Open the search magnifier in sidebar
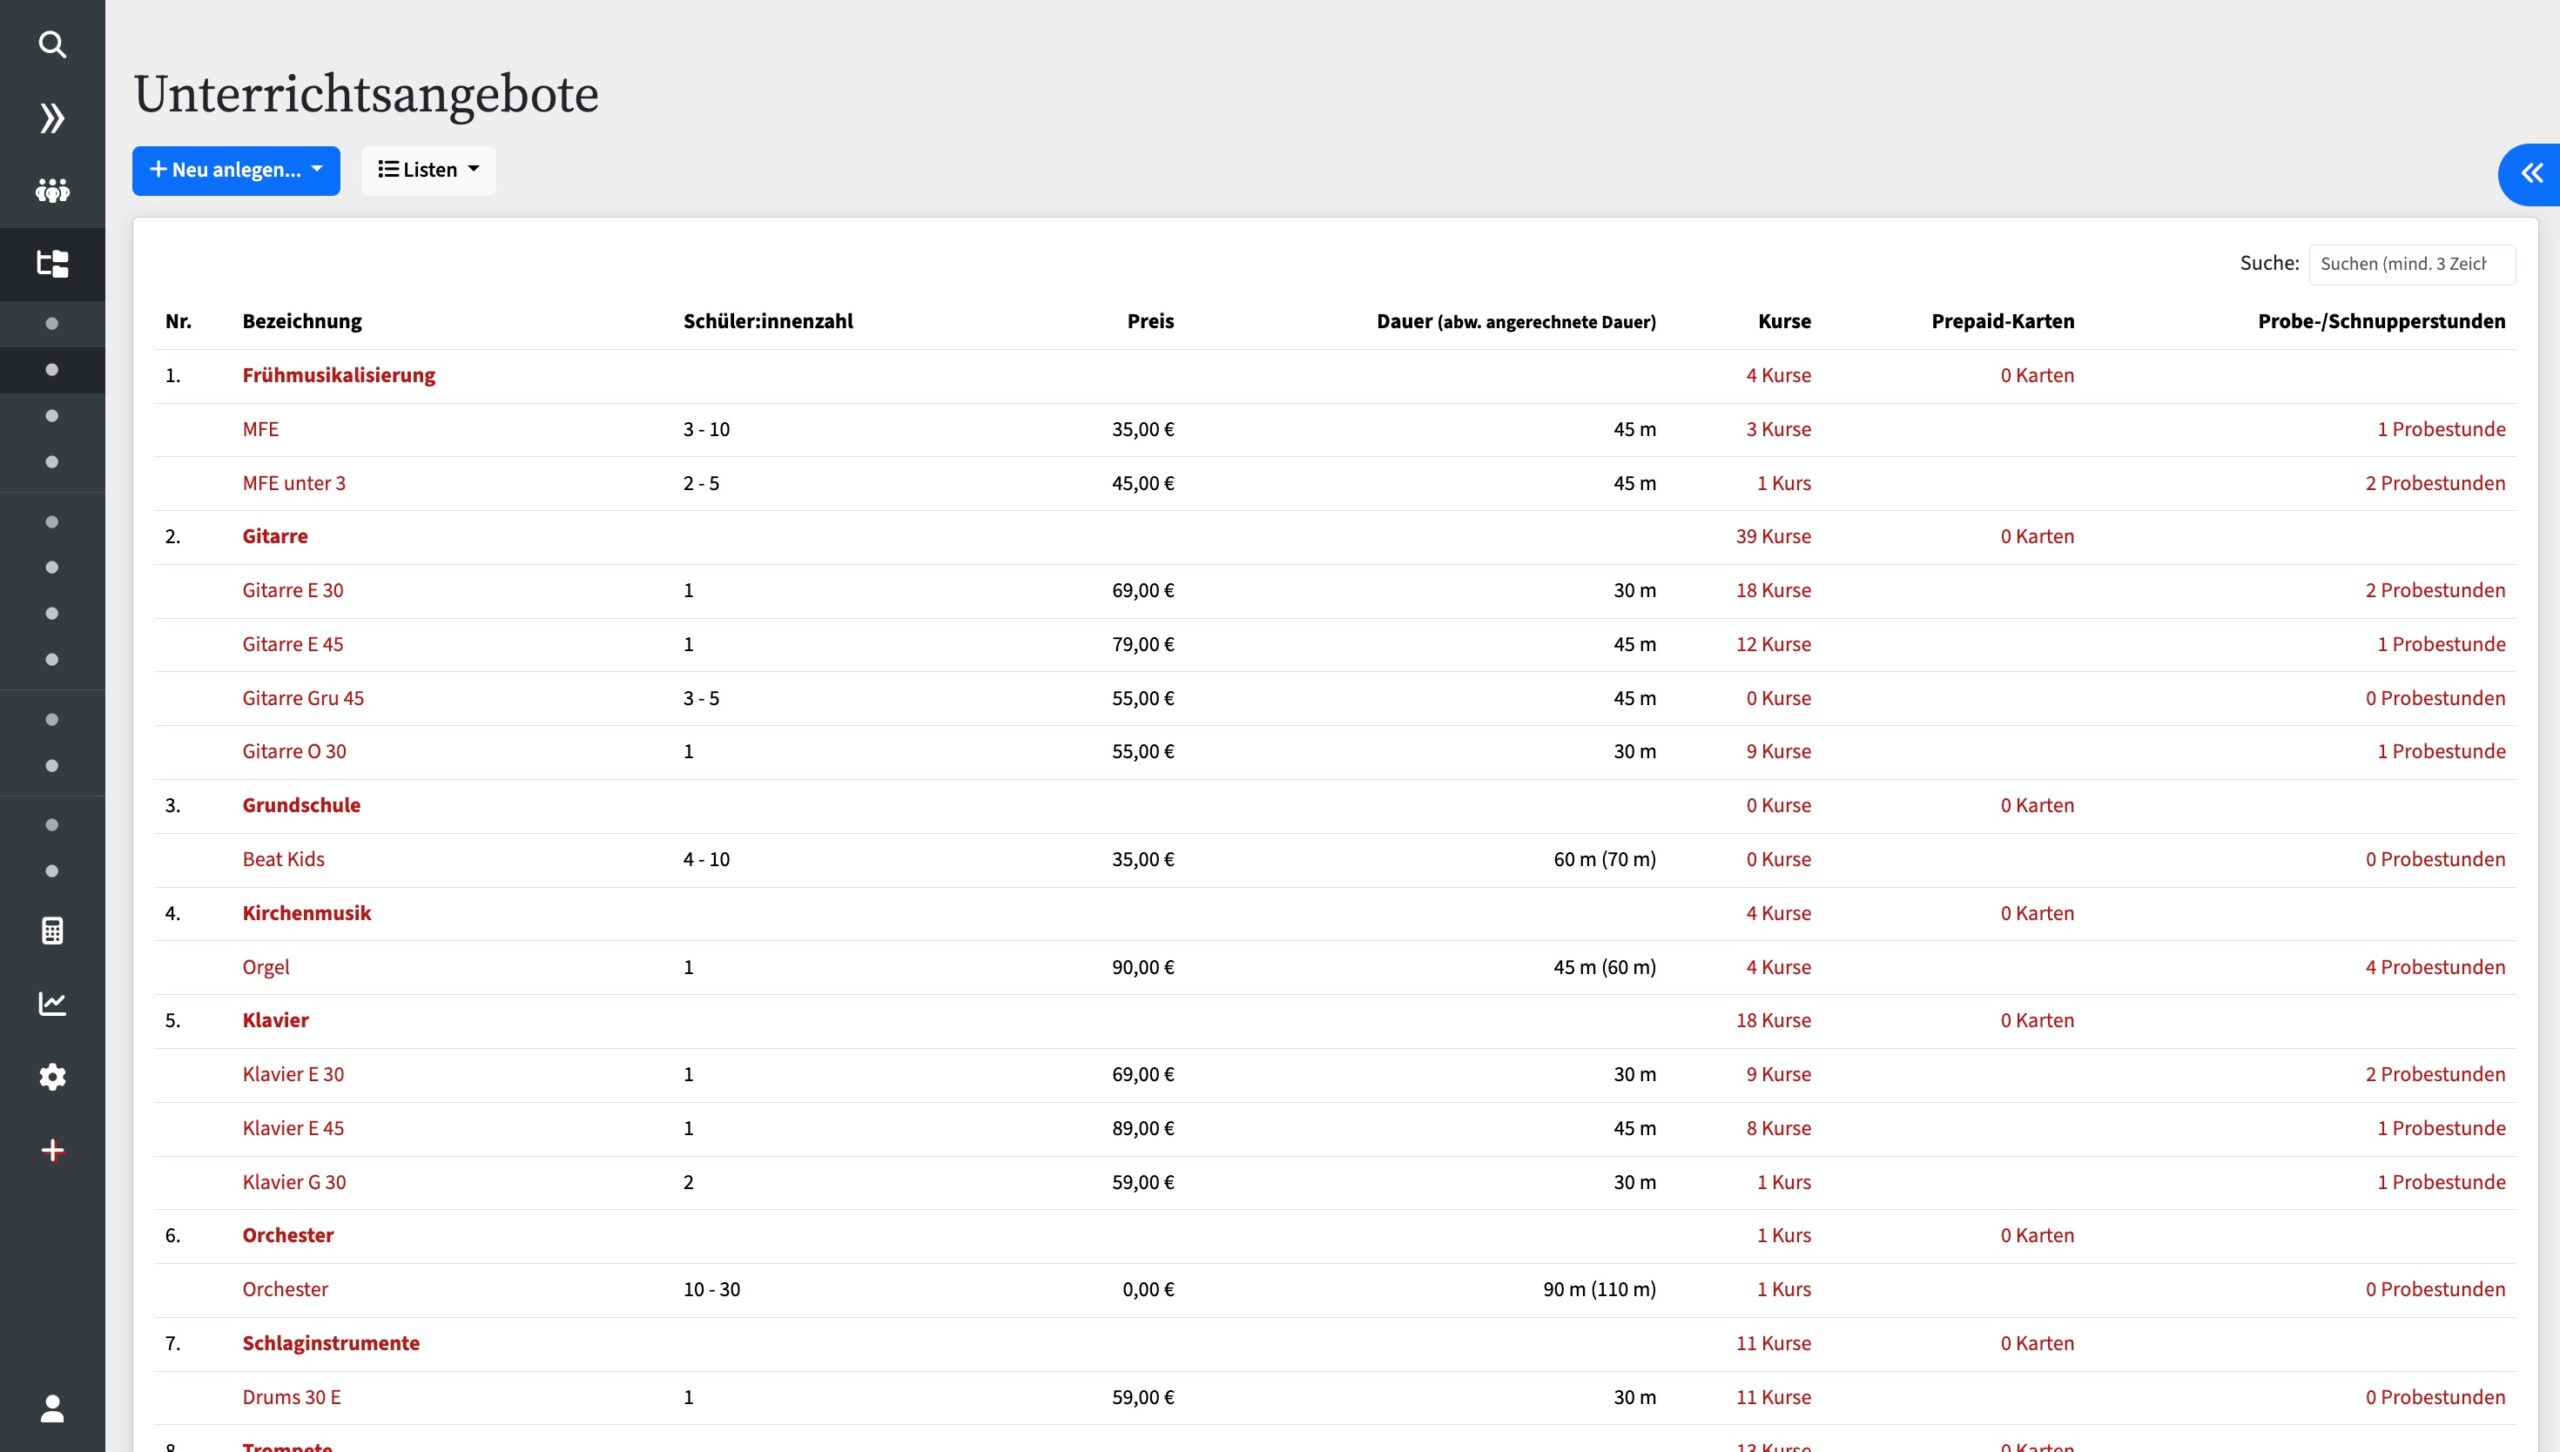This screenshot has height=1452, width=2560. 52,44
